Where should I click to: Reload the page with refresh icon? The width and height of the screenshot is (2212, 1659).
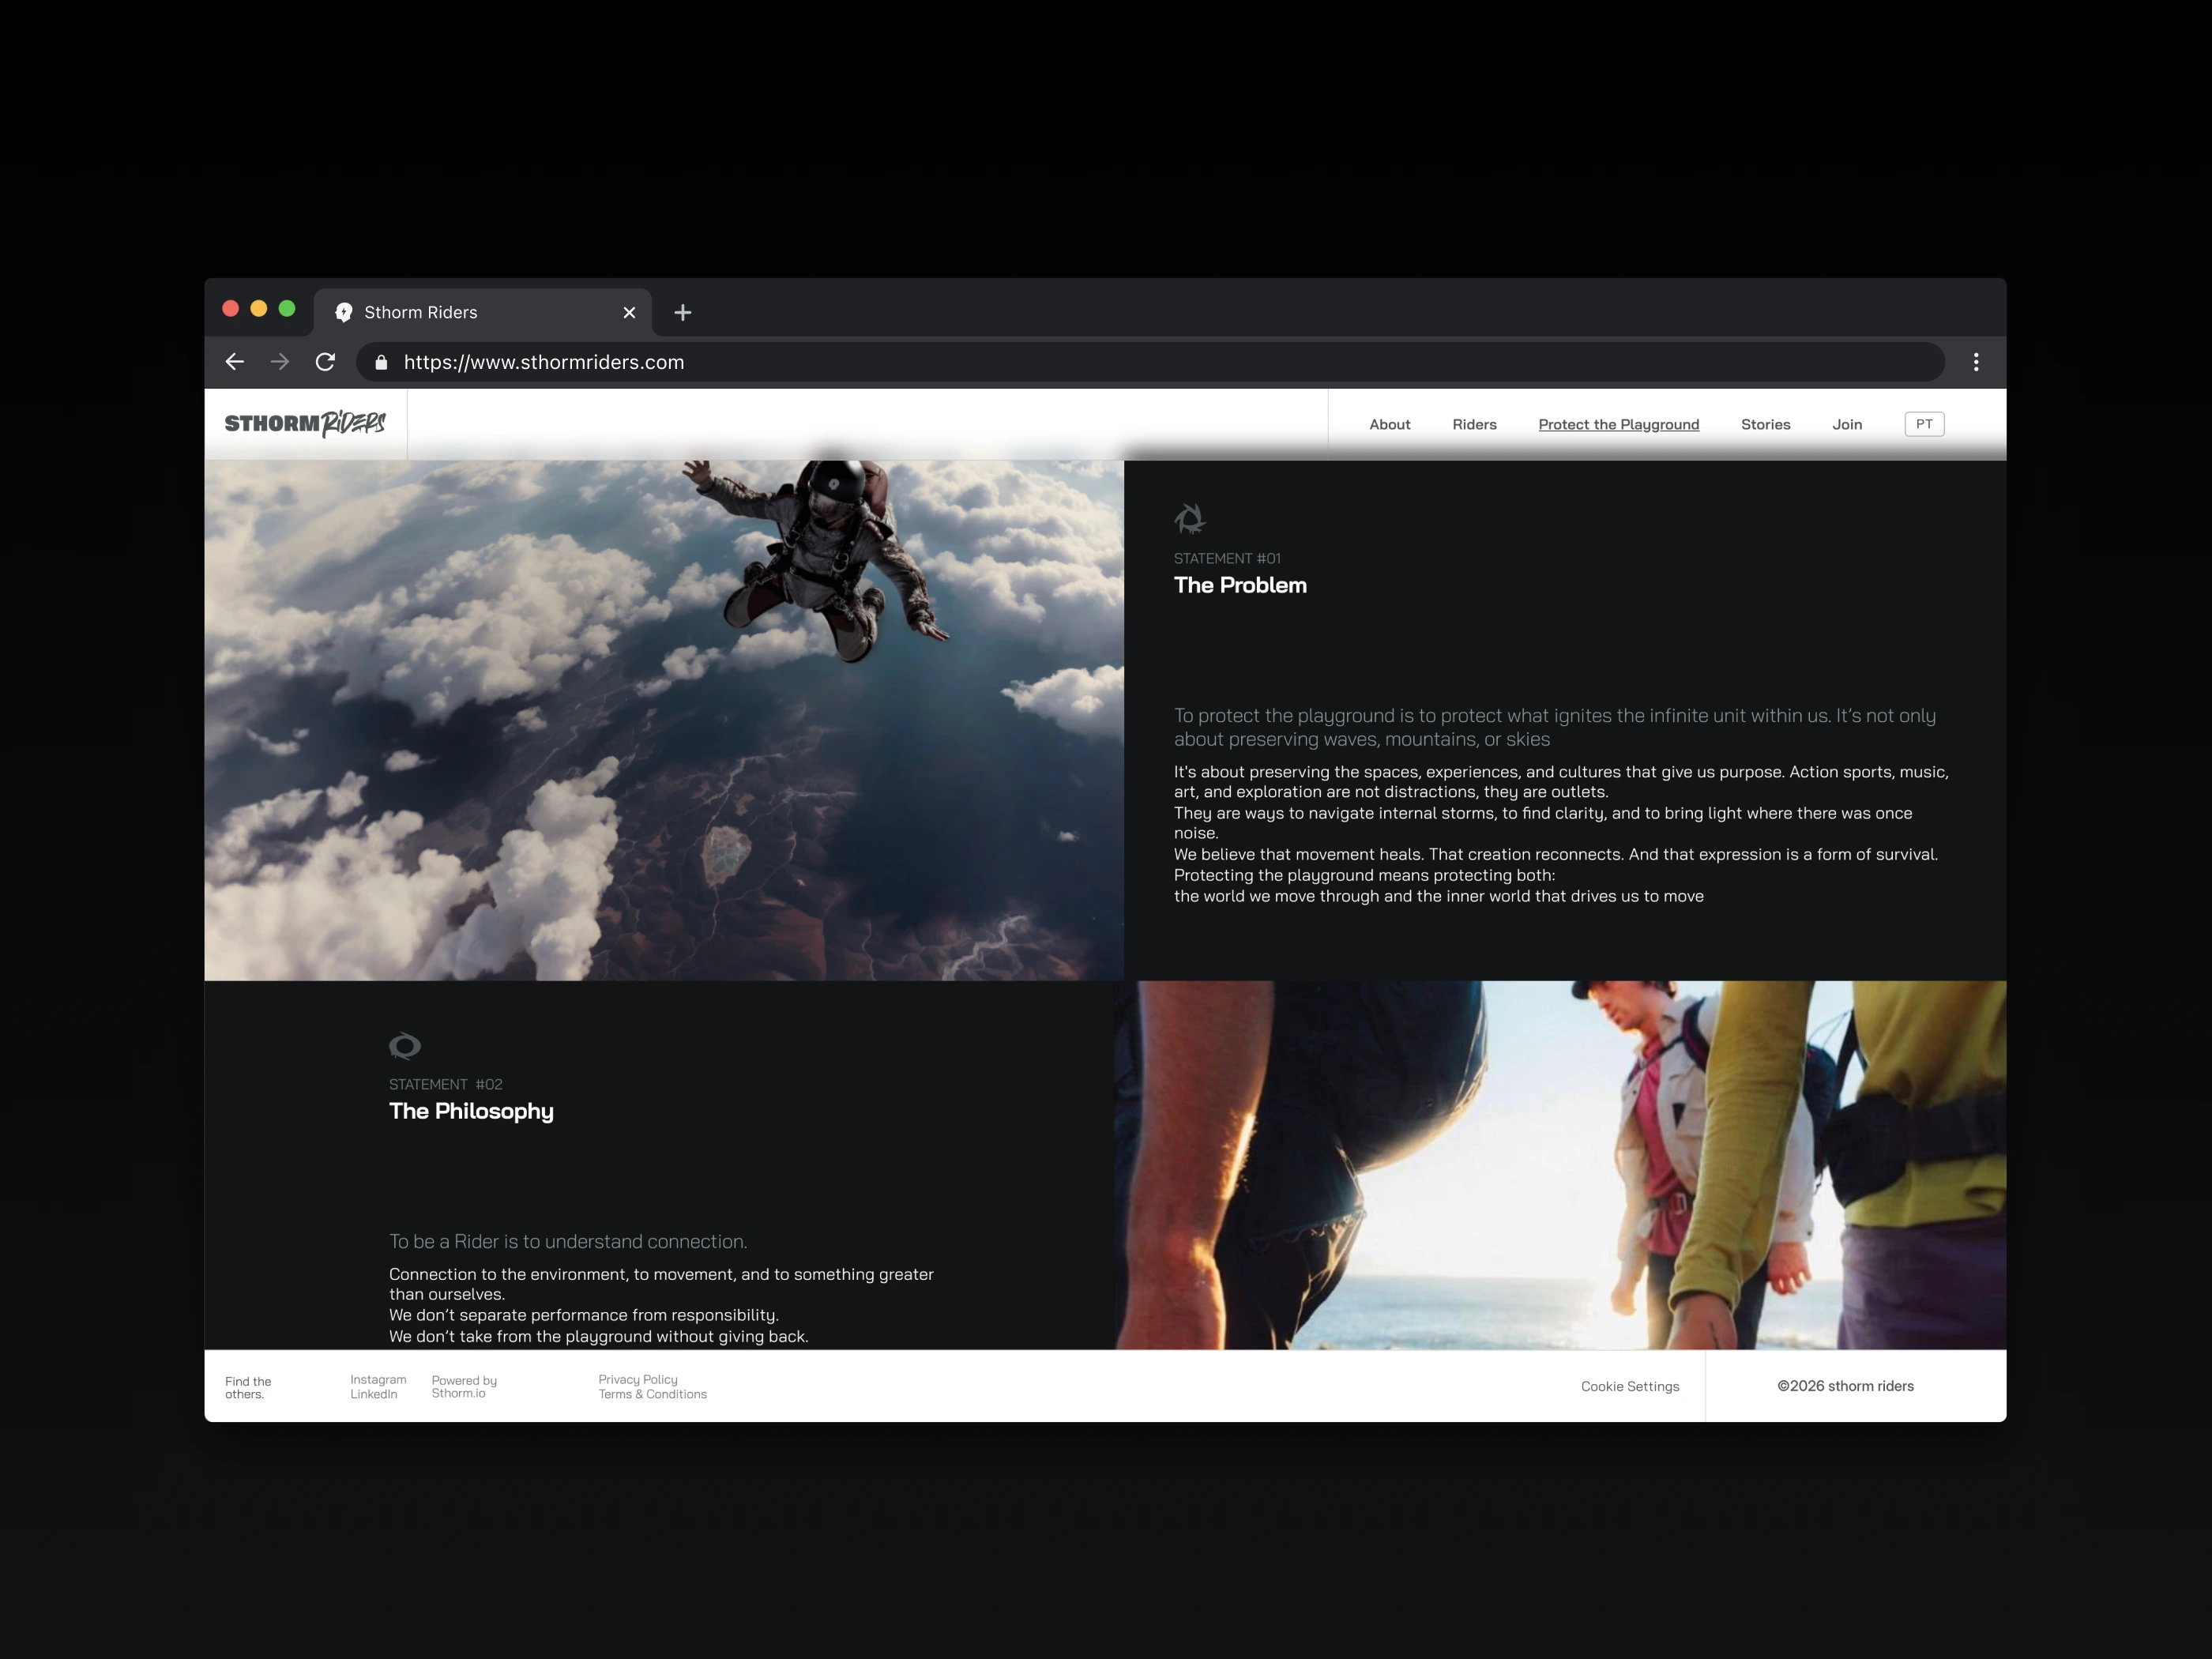(325, 362)
